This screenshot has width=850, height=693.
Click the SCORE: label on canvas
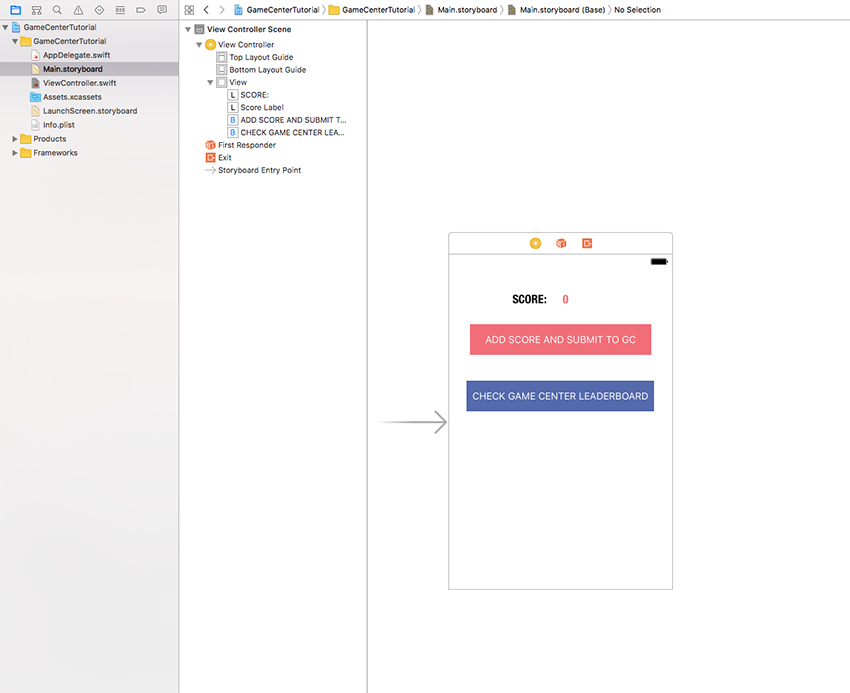pos(530,299)
